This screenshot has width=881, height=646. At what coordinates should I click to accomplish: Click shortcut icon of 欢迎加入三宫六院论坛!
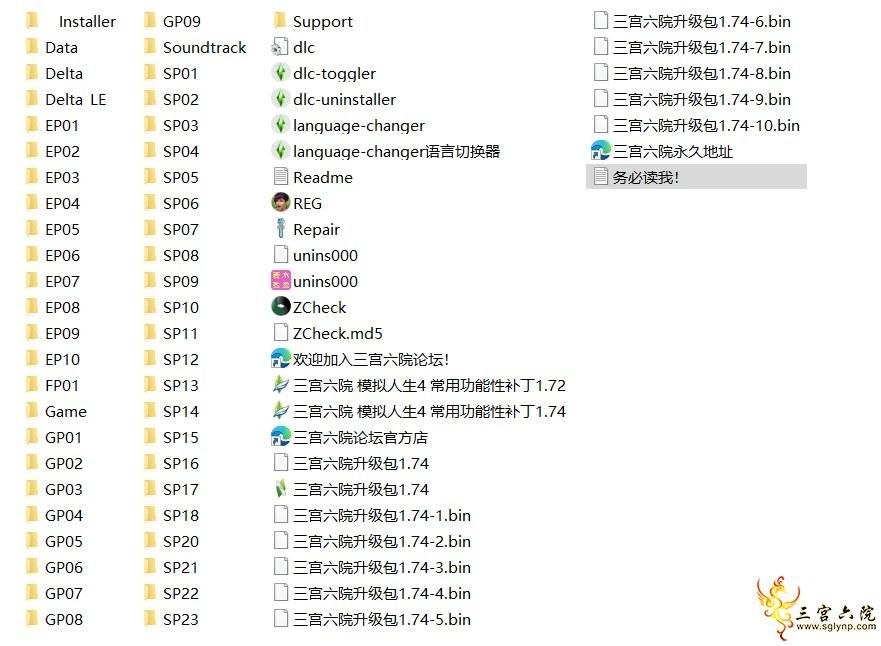pos(280,358)
